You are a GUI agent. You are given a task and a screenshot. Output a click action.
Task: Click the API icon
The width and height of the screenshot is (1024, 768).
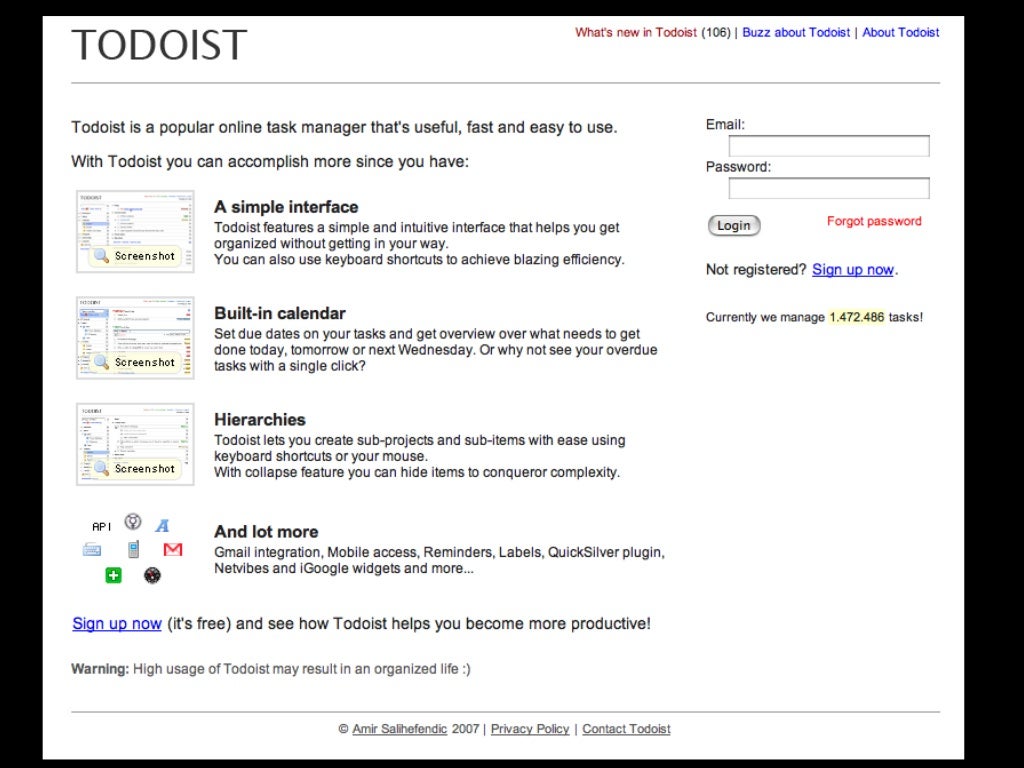click(x=101, y=526)
